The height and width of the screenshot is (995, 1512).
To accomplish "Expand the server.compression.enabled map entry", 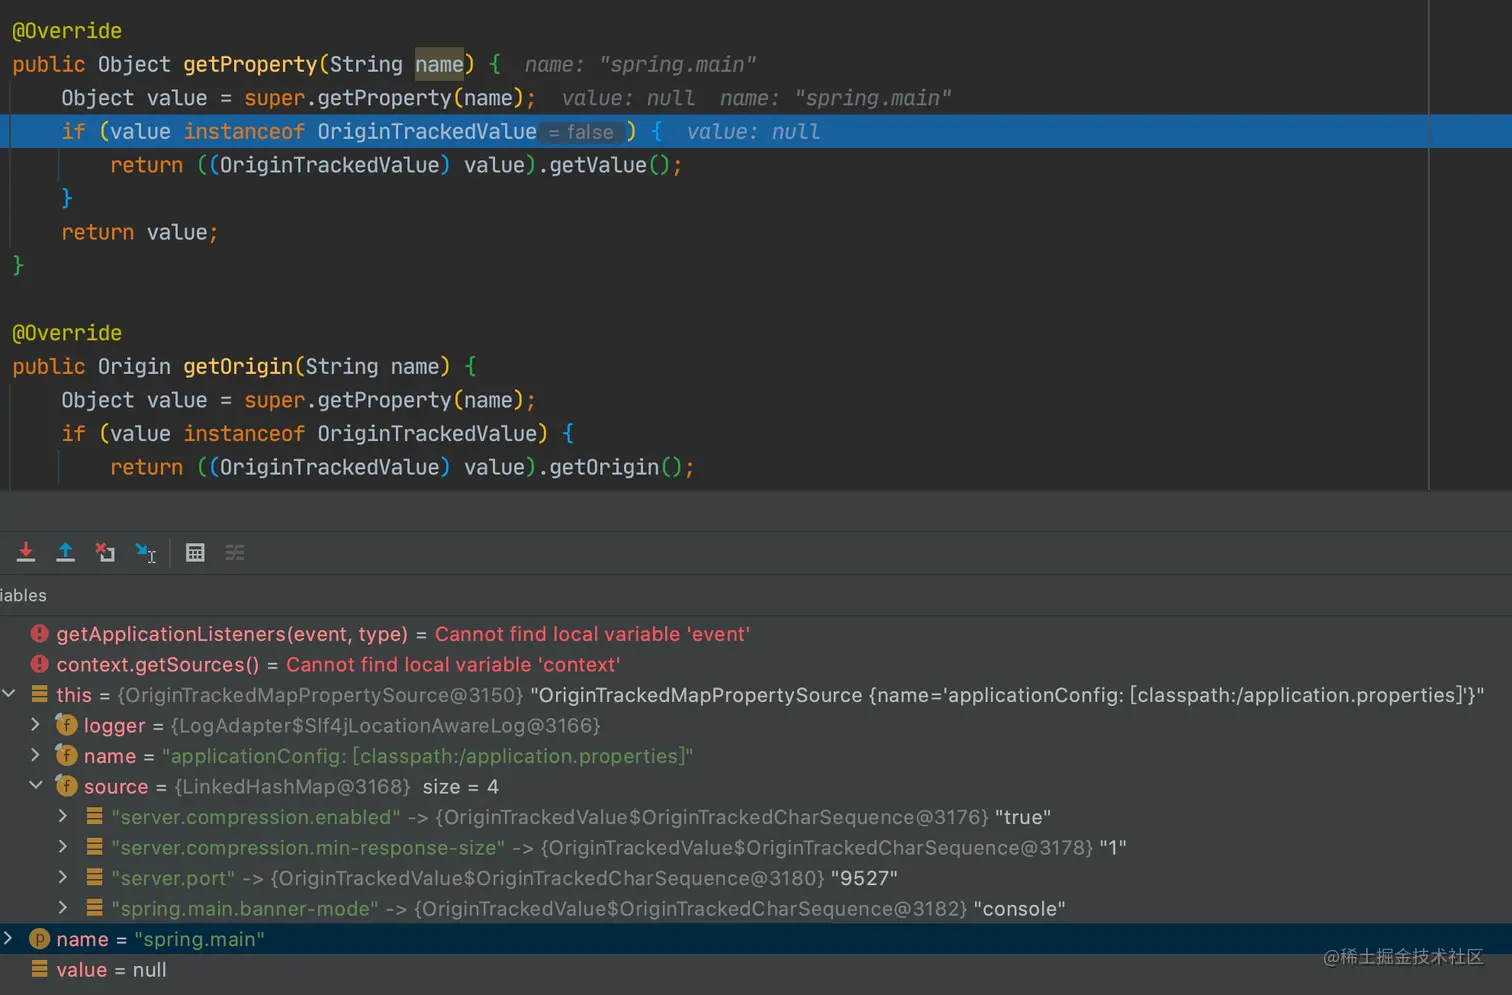I will coord(63,816).
